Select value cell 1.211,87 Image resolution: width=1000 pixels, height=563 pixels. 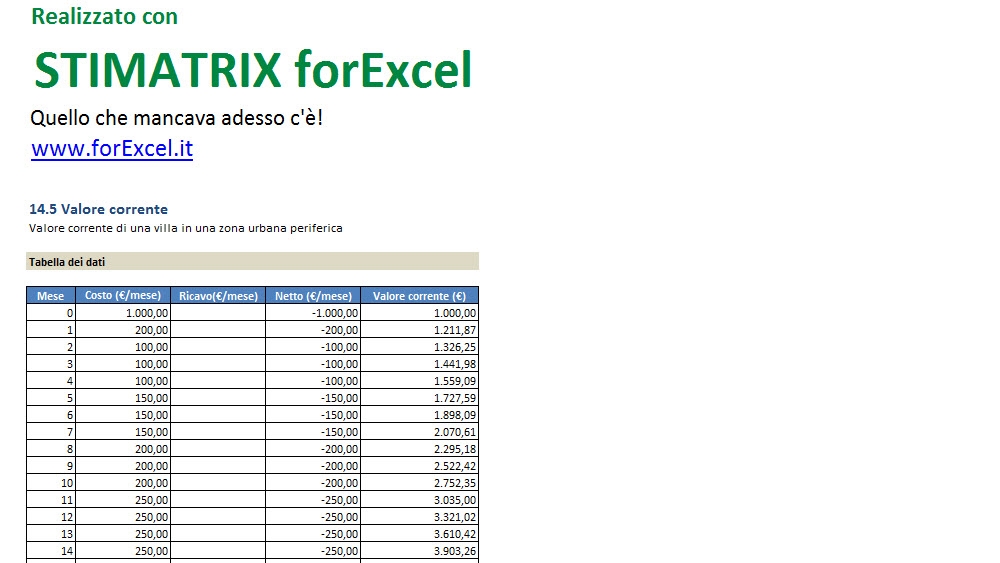click(x=420, y=330)
